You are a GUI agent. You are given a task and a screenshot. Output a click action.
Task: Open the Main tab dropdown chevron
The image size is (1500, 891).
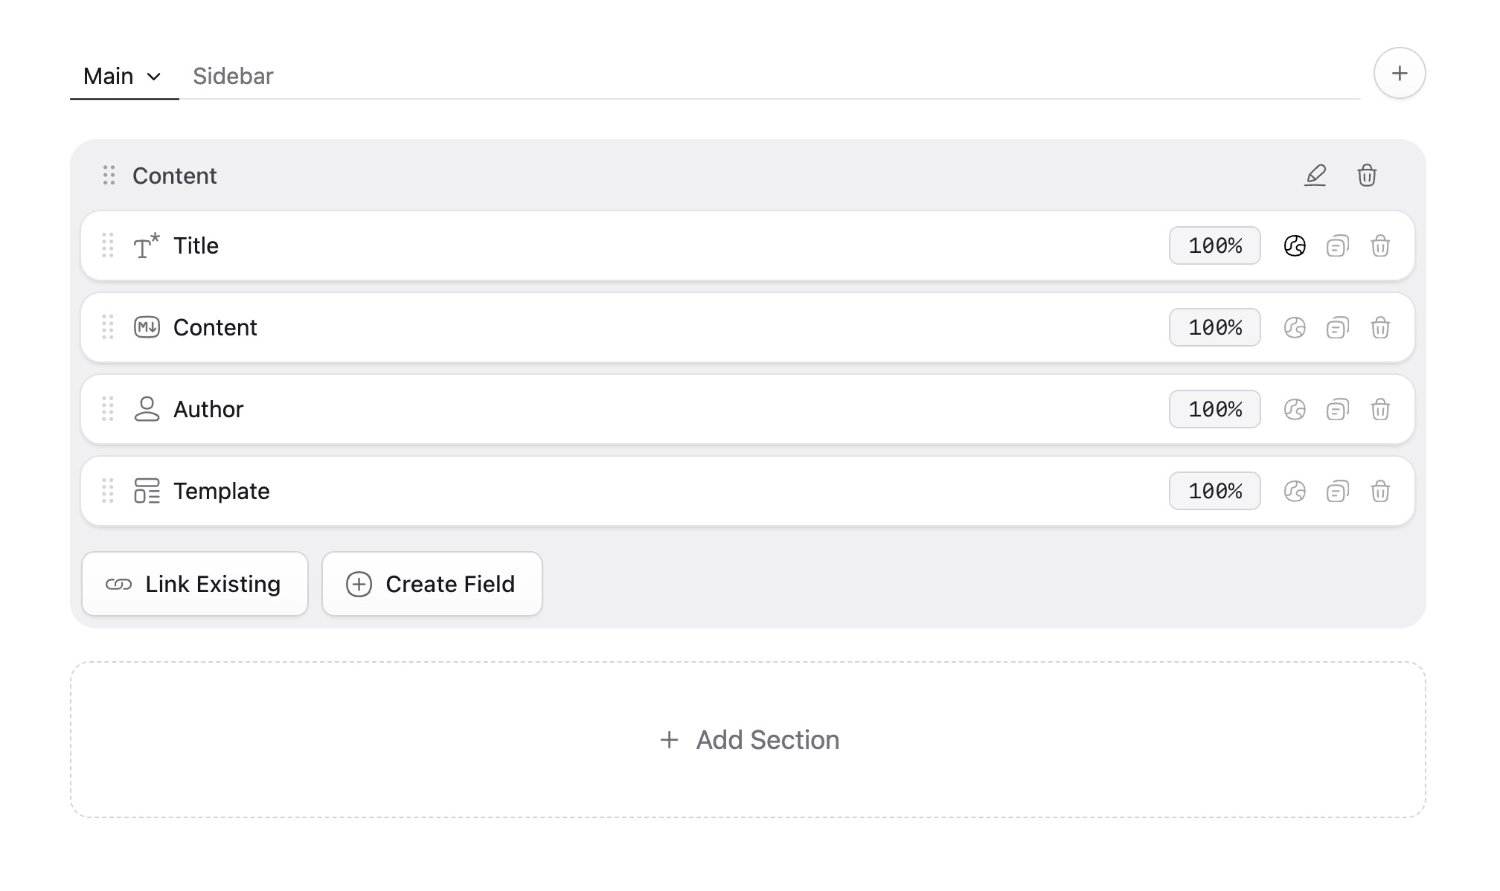pos(154,77)
